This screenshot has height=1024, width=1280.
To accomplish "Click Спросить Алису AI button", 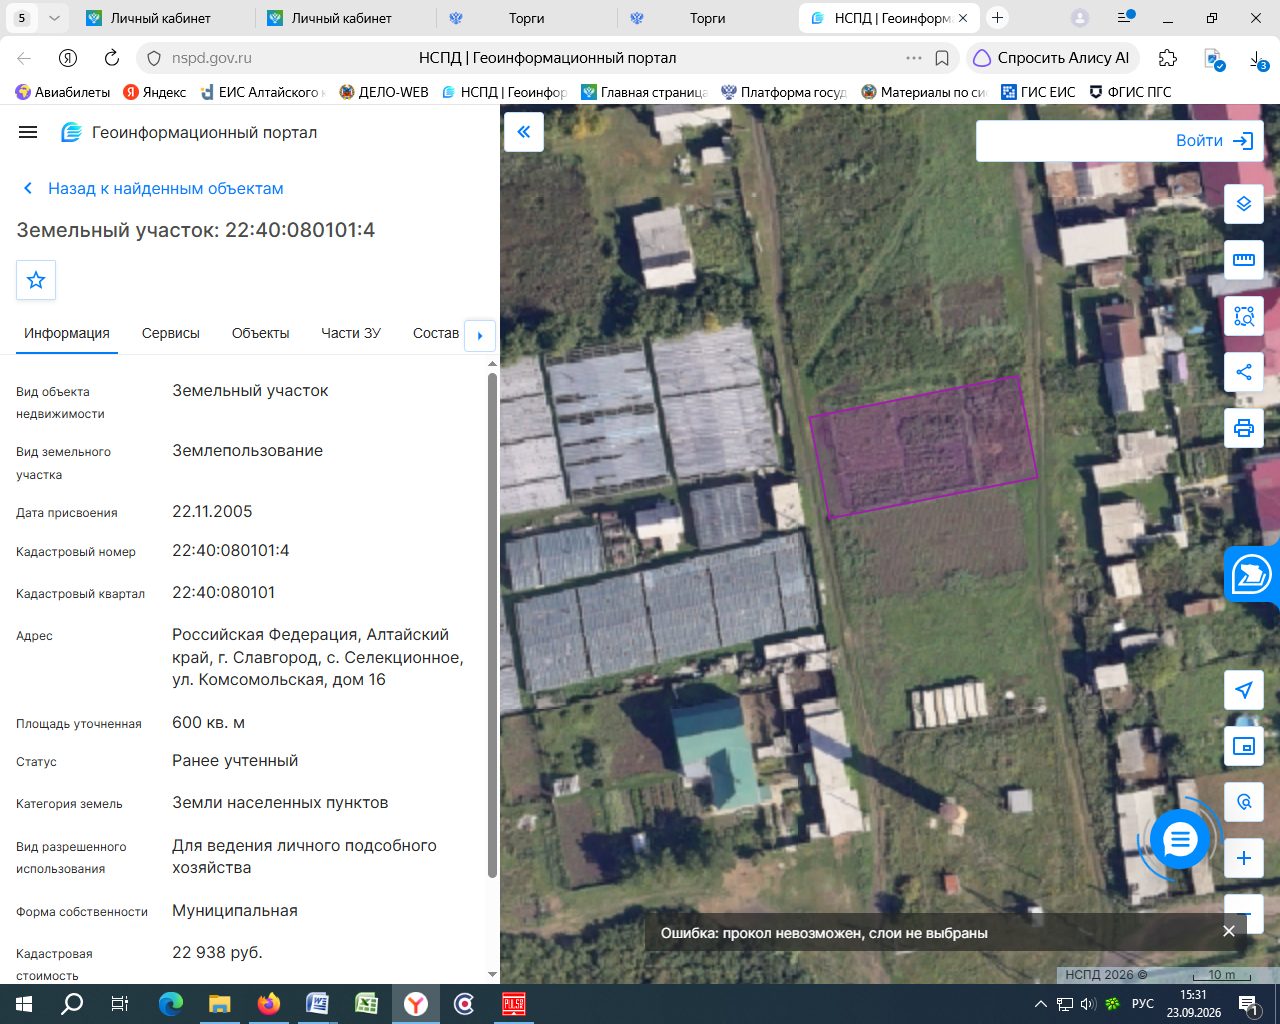I will click(1052, 58).
